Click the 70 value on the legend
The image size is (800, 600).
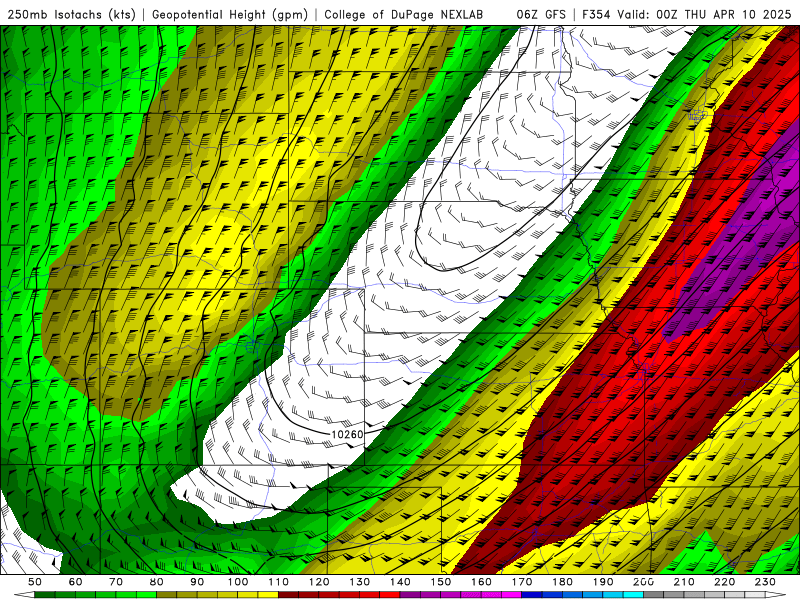[116, 582]
